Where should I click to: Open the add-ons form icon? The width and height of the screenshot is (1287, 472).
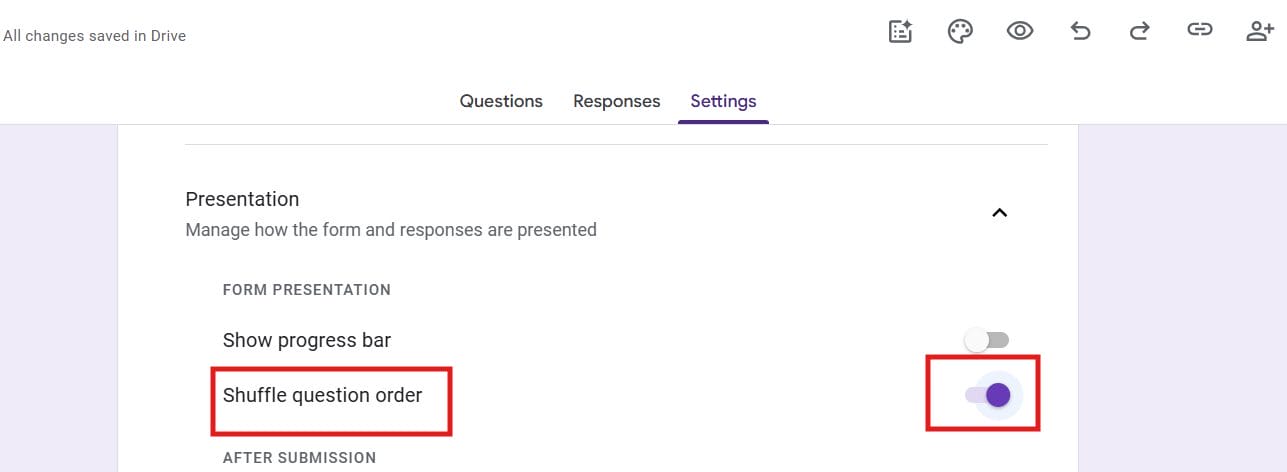pyautogui.click(x=901, y=31)
